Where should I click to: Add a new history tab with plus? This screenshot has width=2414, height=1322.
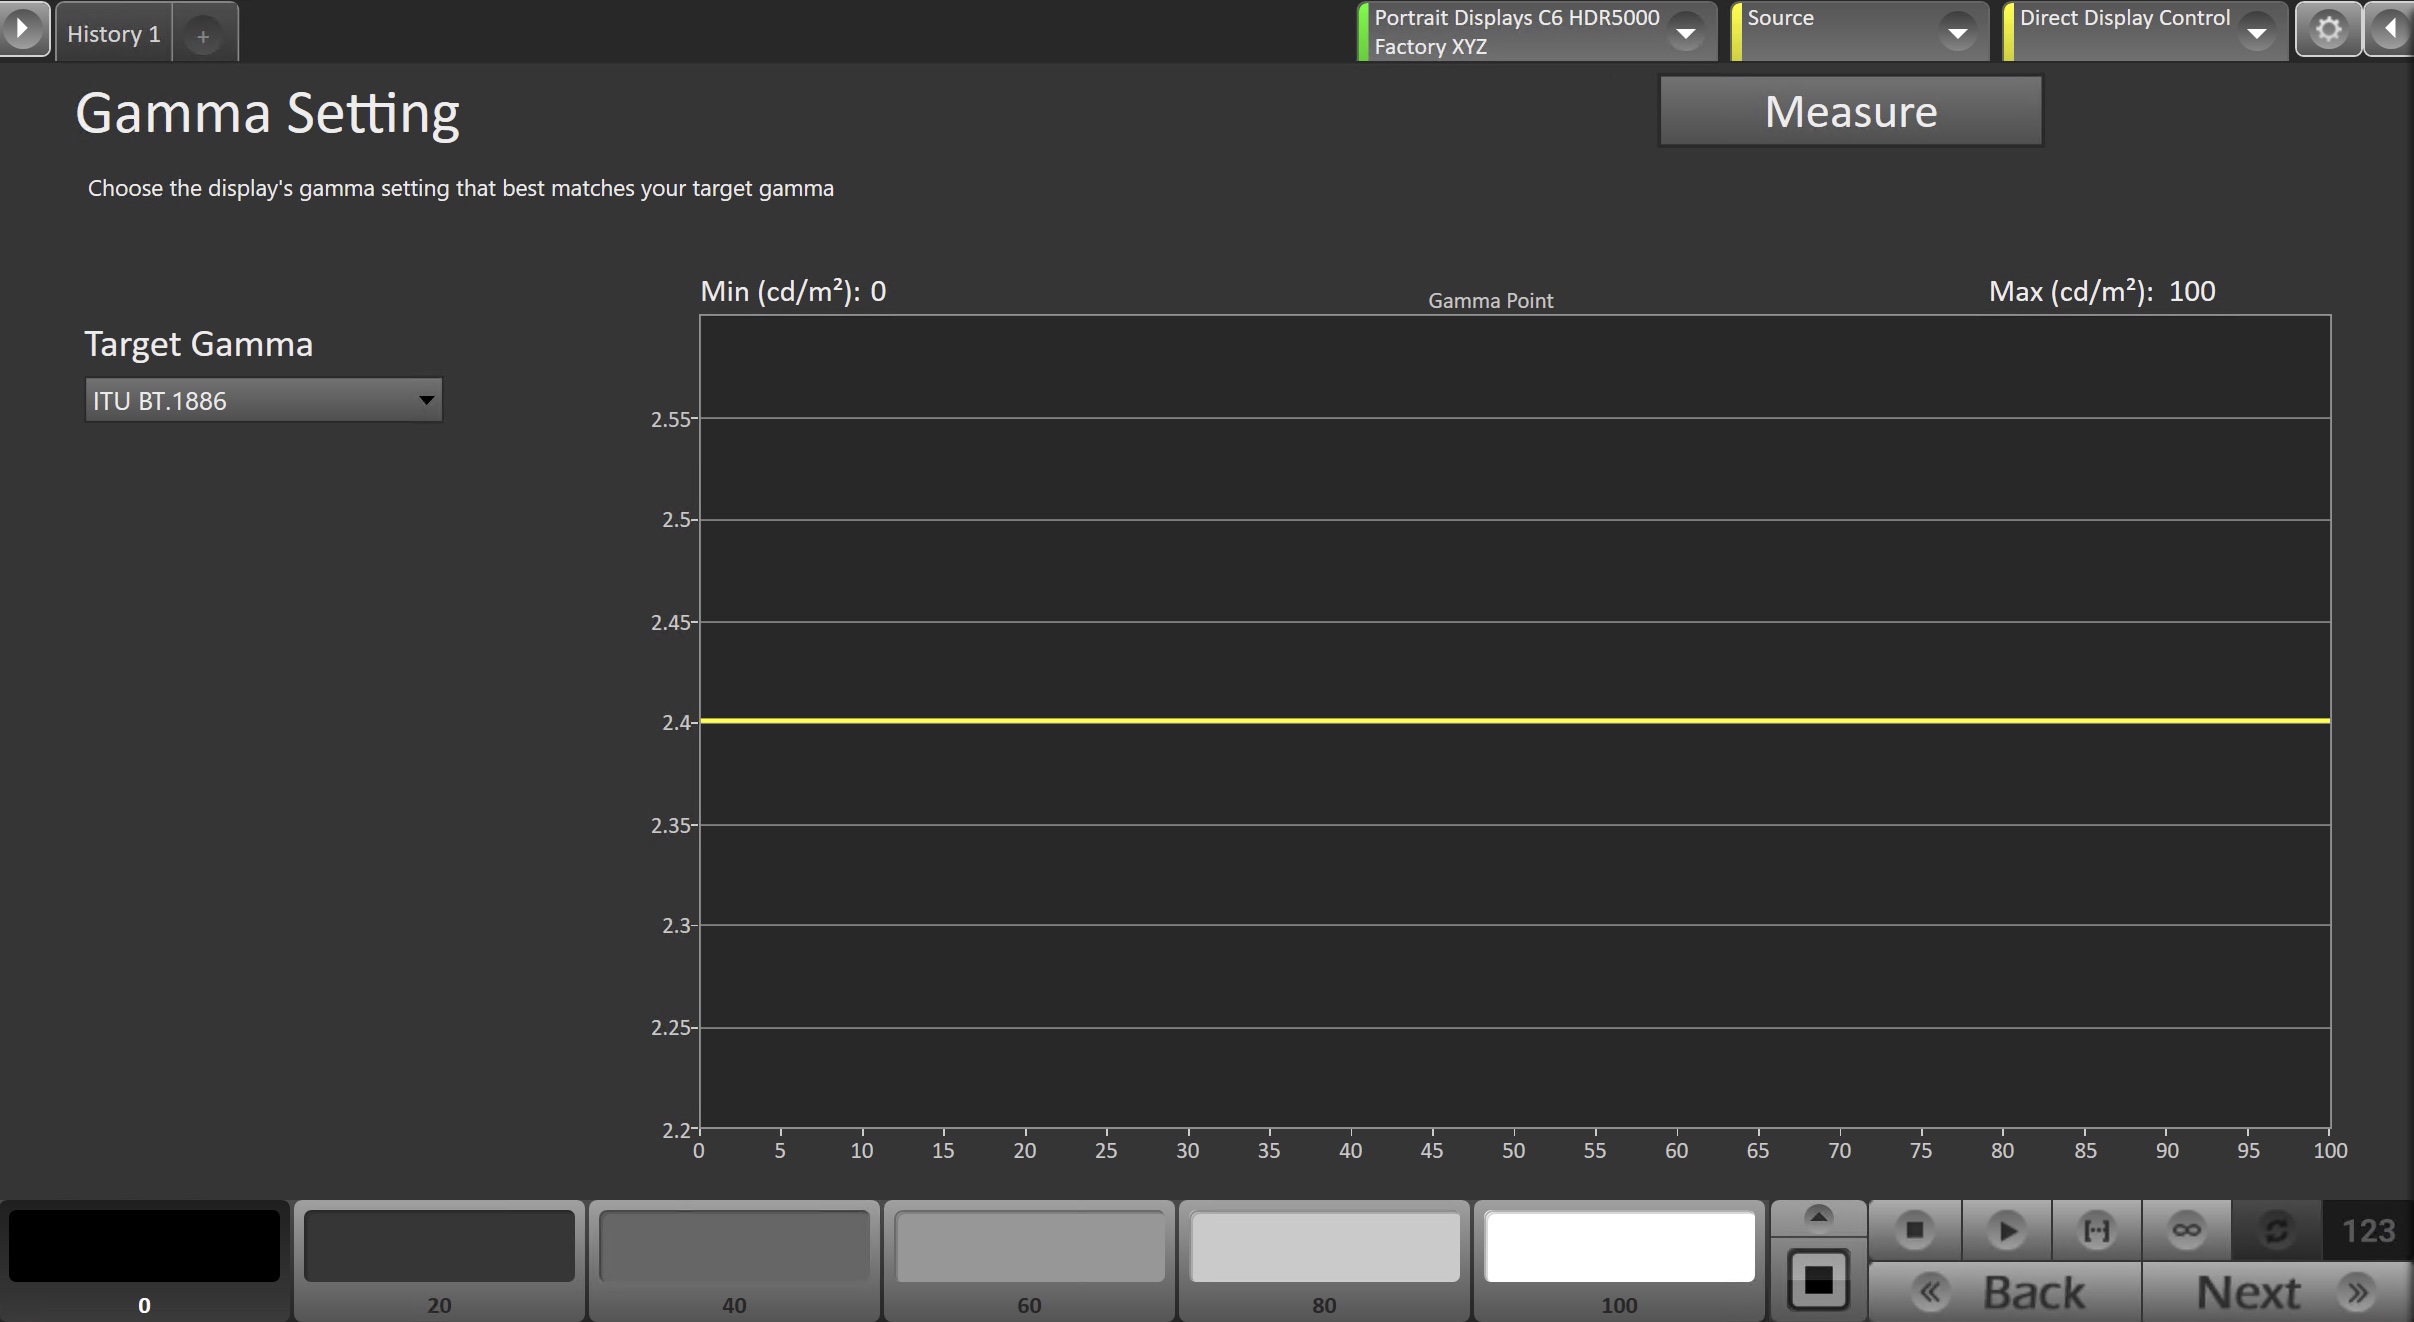click(x=203, y=36)
